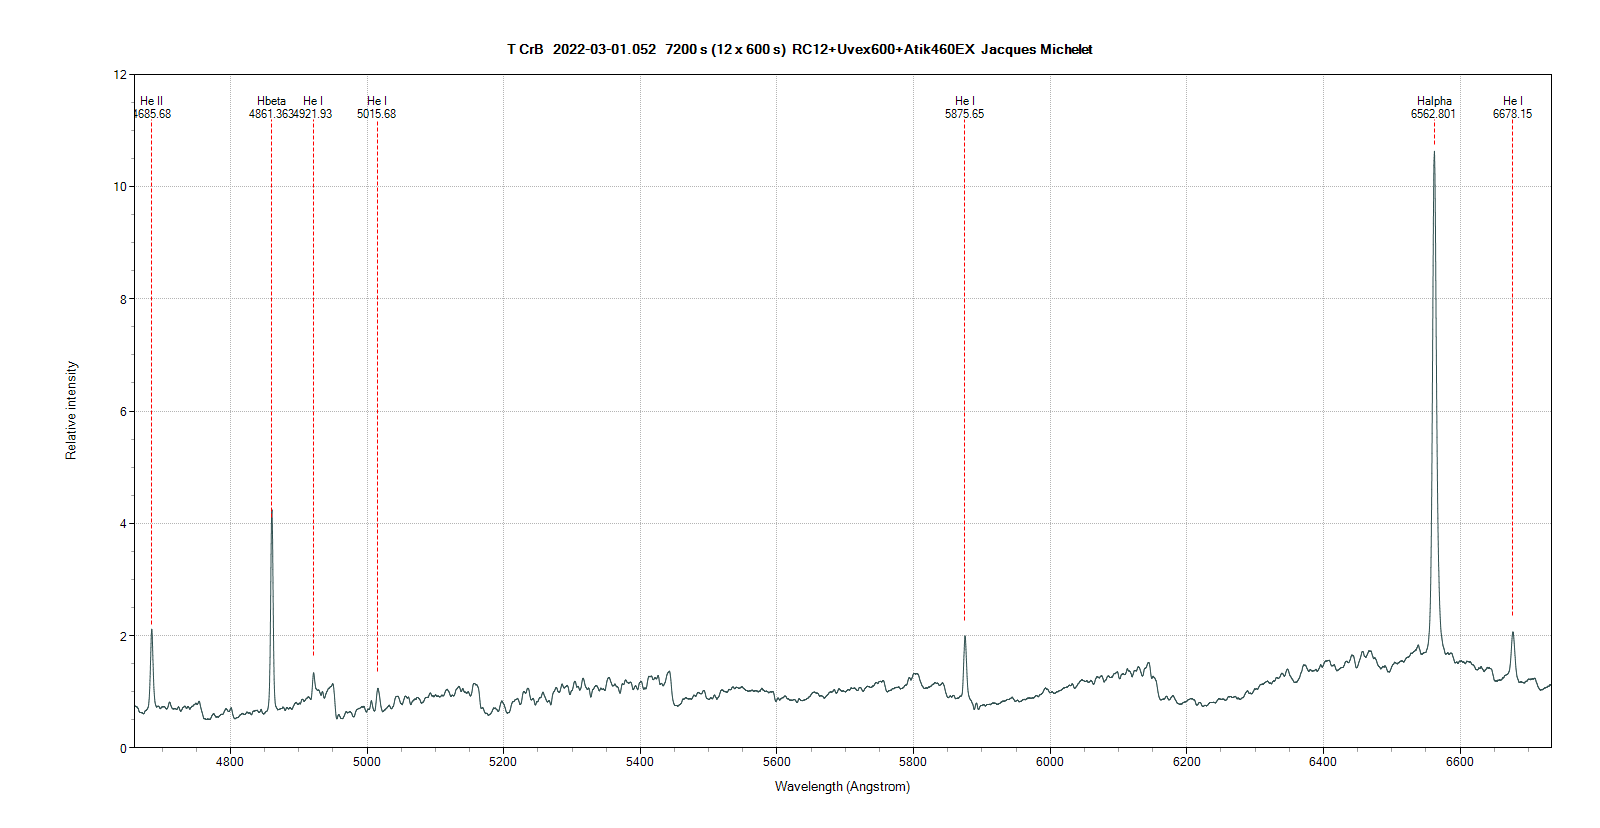Click the Wavelength (Angstrom) axis title
Screen dimensions: 1600x828
842,787
